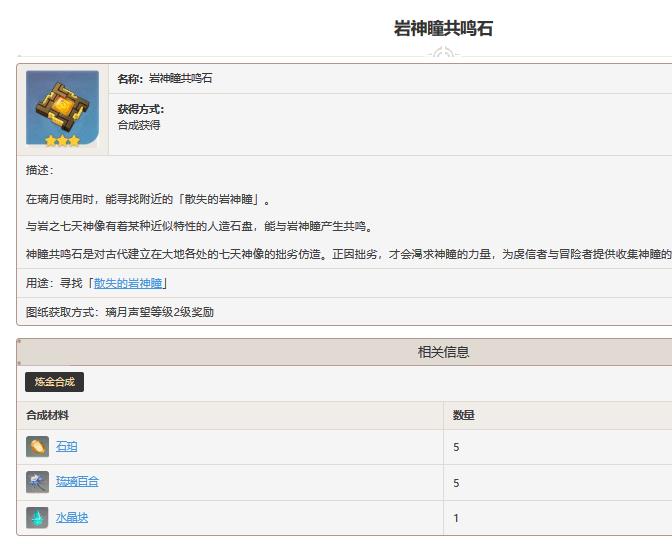Image resolution: width=672 pixels, height=544 pixels.
Task: Click the 图纸获取方式 row text
Action: coord(120,312)
